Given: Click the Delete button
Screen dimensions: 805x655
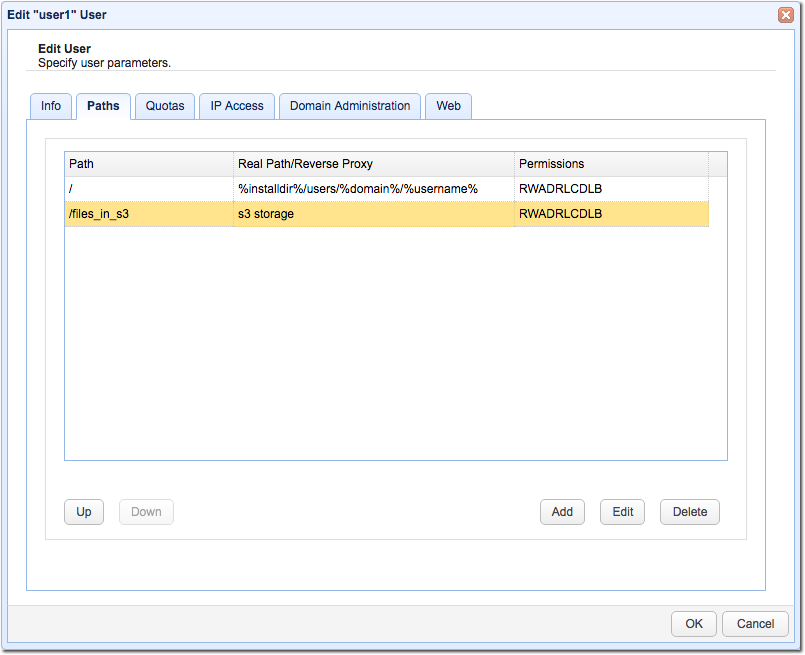Looking at the screenshot, I should [x=689, y=511].
